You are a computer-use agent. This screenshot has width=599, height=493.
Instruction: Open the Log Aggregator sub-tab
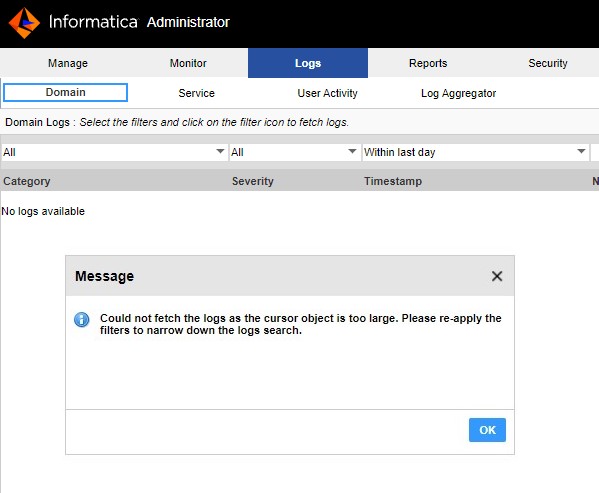(x=458, y=93)
